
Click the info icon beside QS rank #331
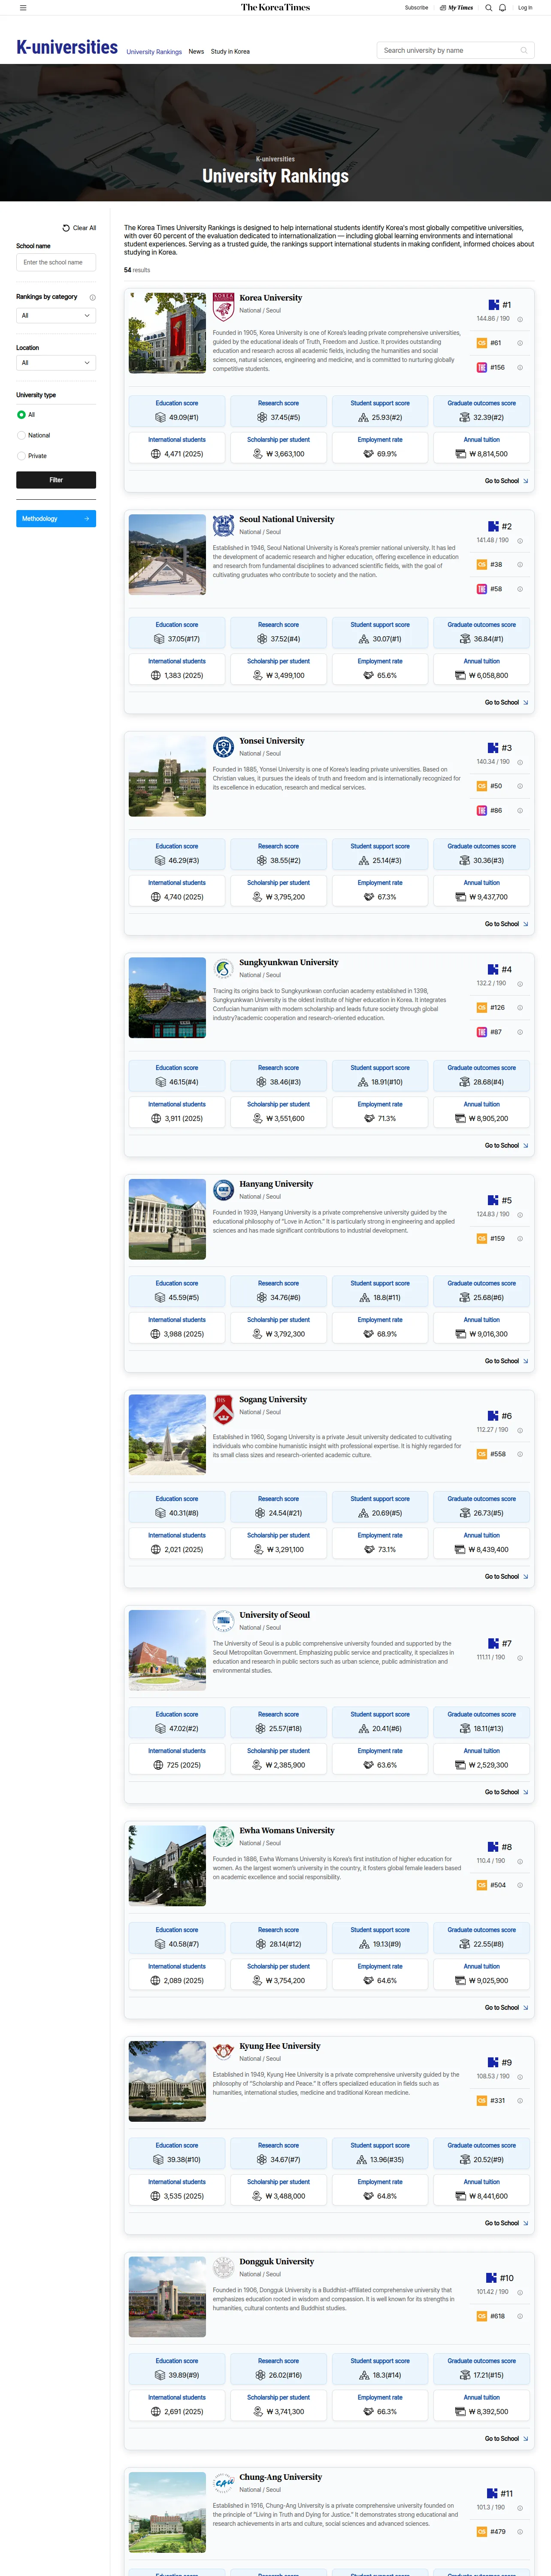click(x=520, y=2101)
